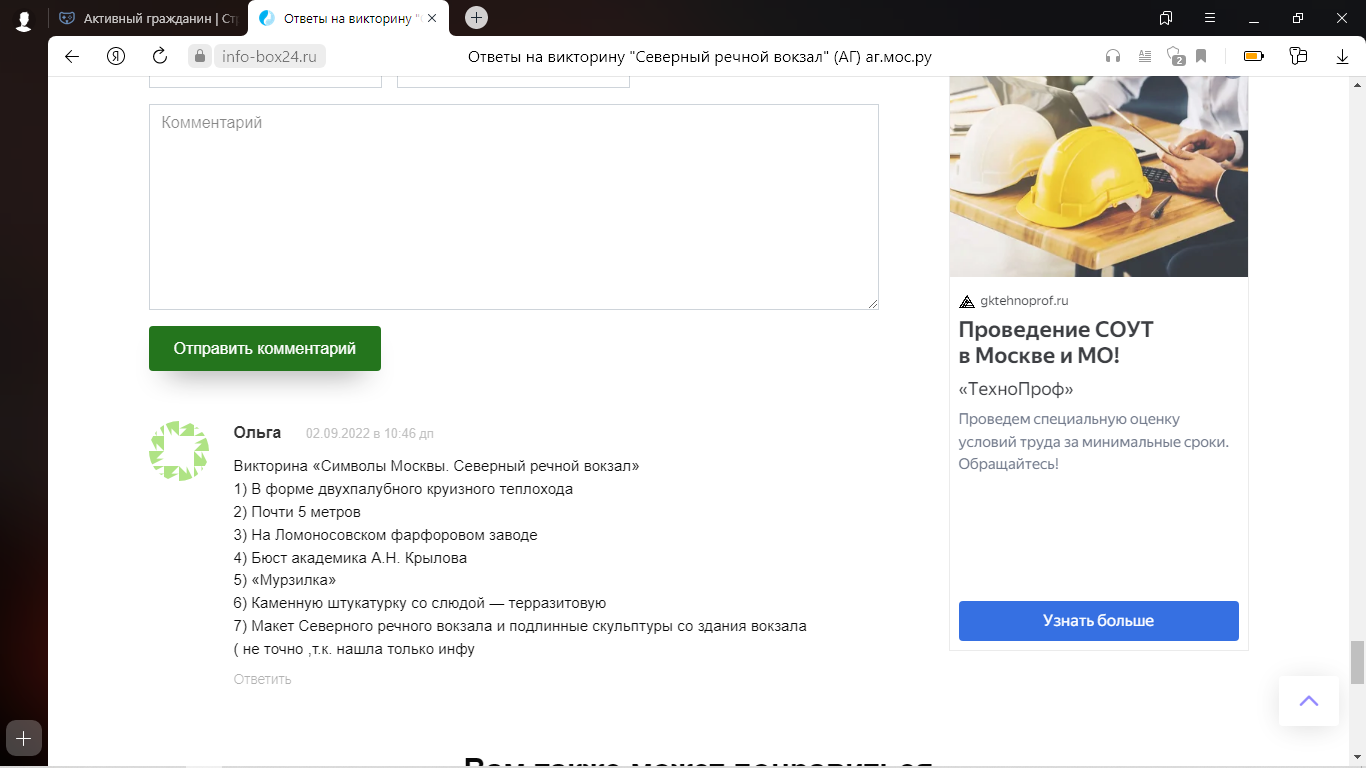Click Ответить under Ольга's comment
1366x768 pixels.
click(263, 679)
